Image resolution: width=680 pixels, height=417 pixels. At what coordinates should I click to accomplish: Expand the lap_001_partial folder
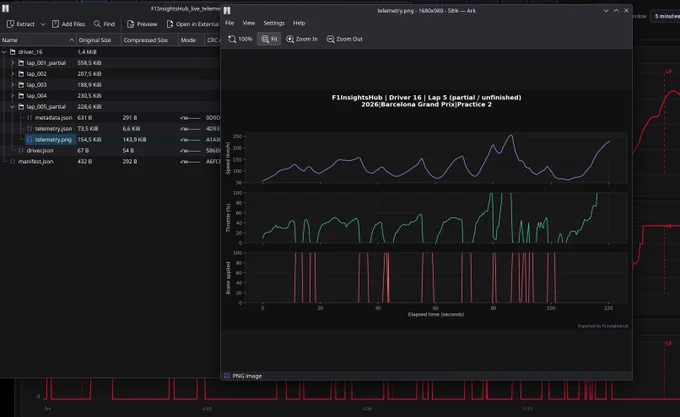tap(12, 63)
